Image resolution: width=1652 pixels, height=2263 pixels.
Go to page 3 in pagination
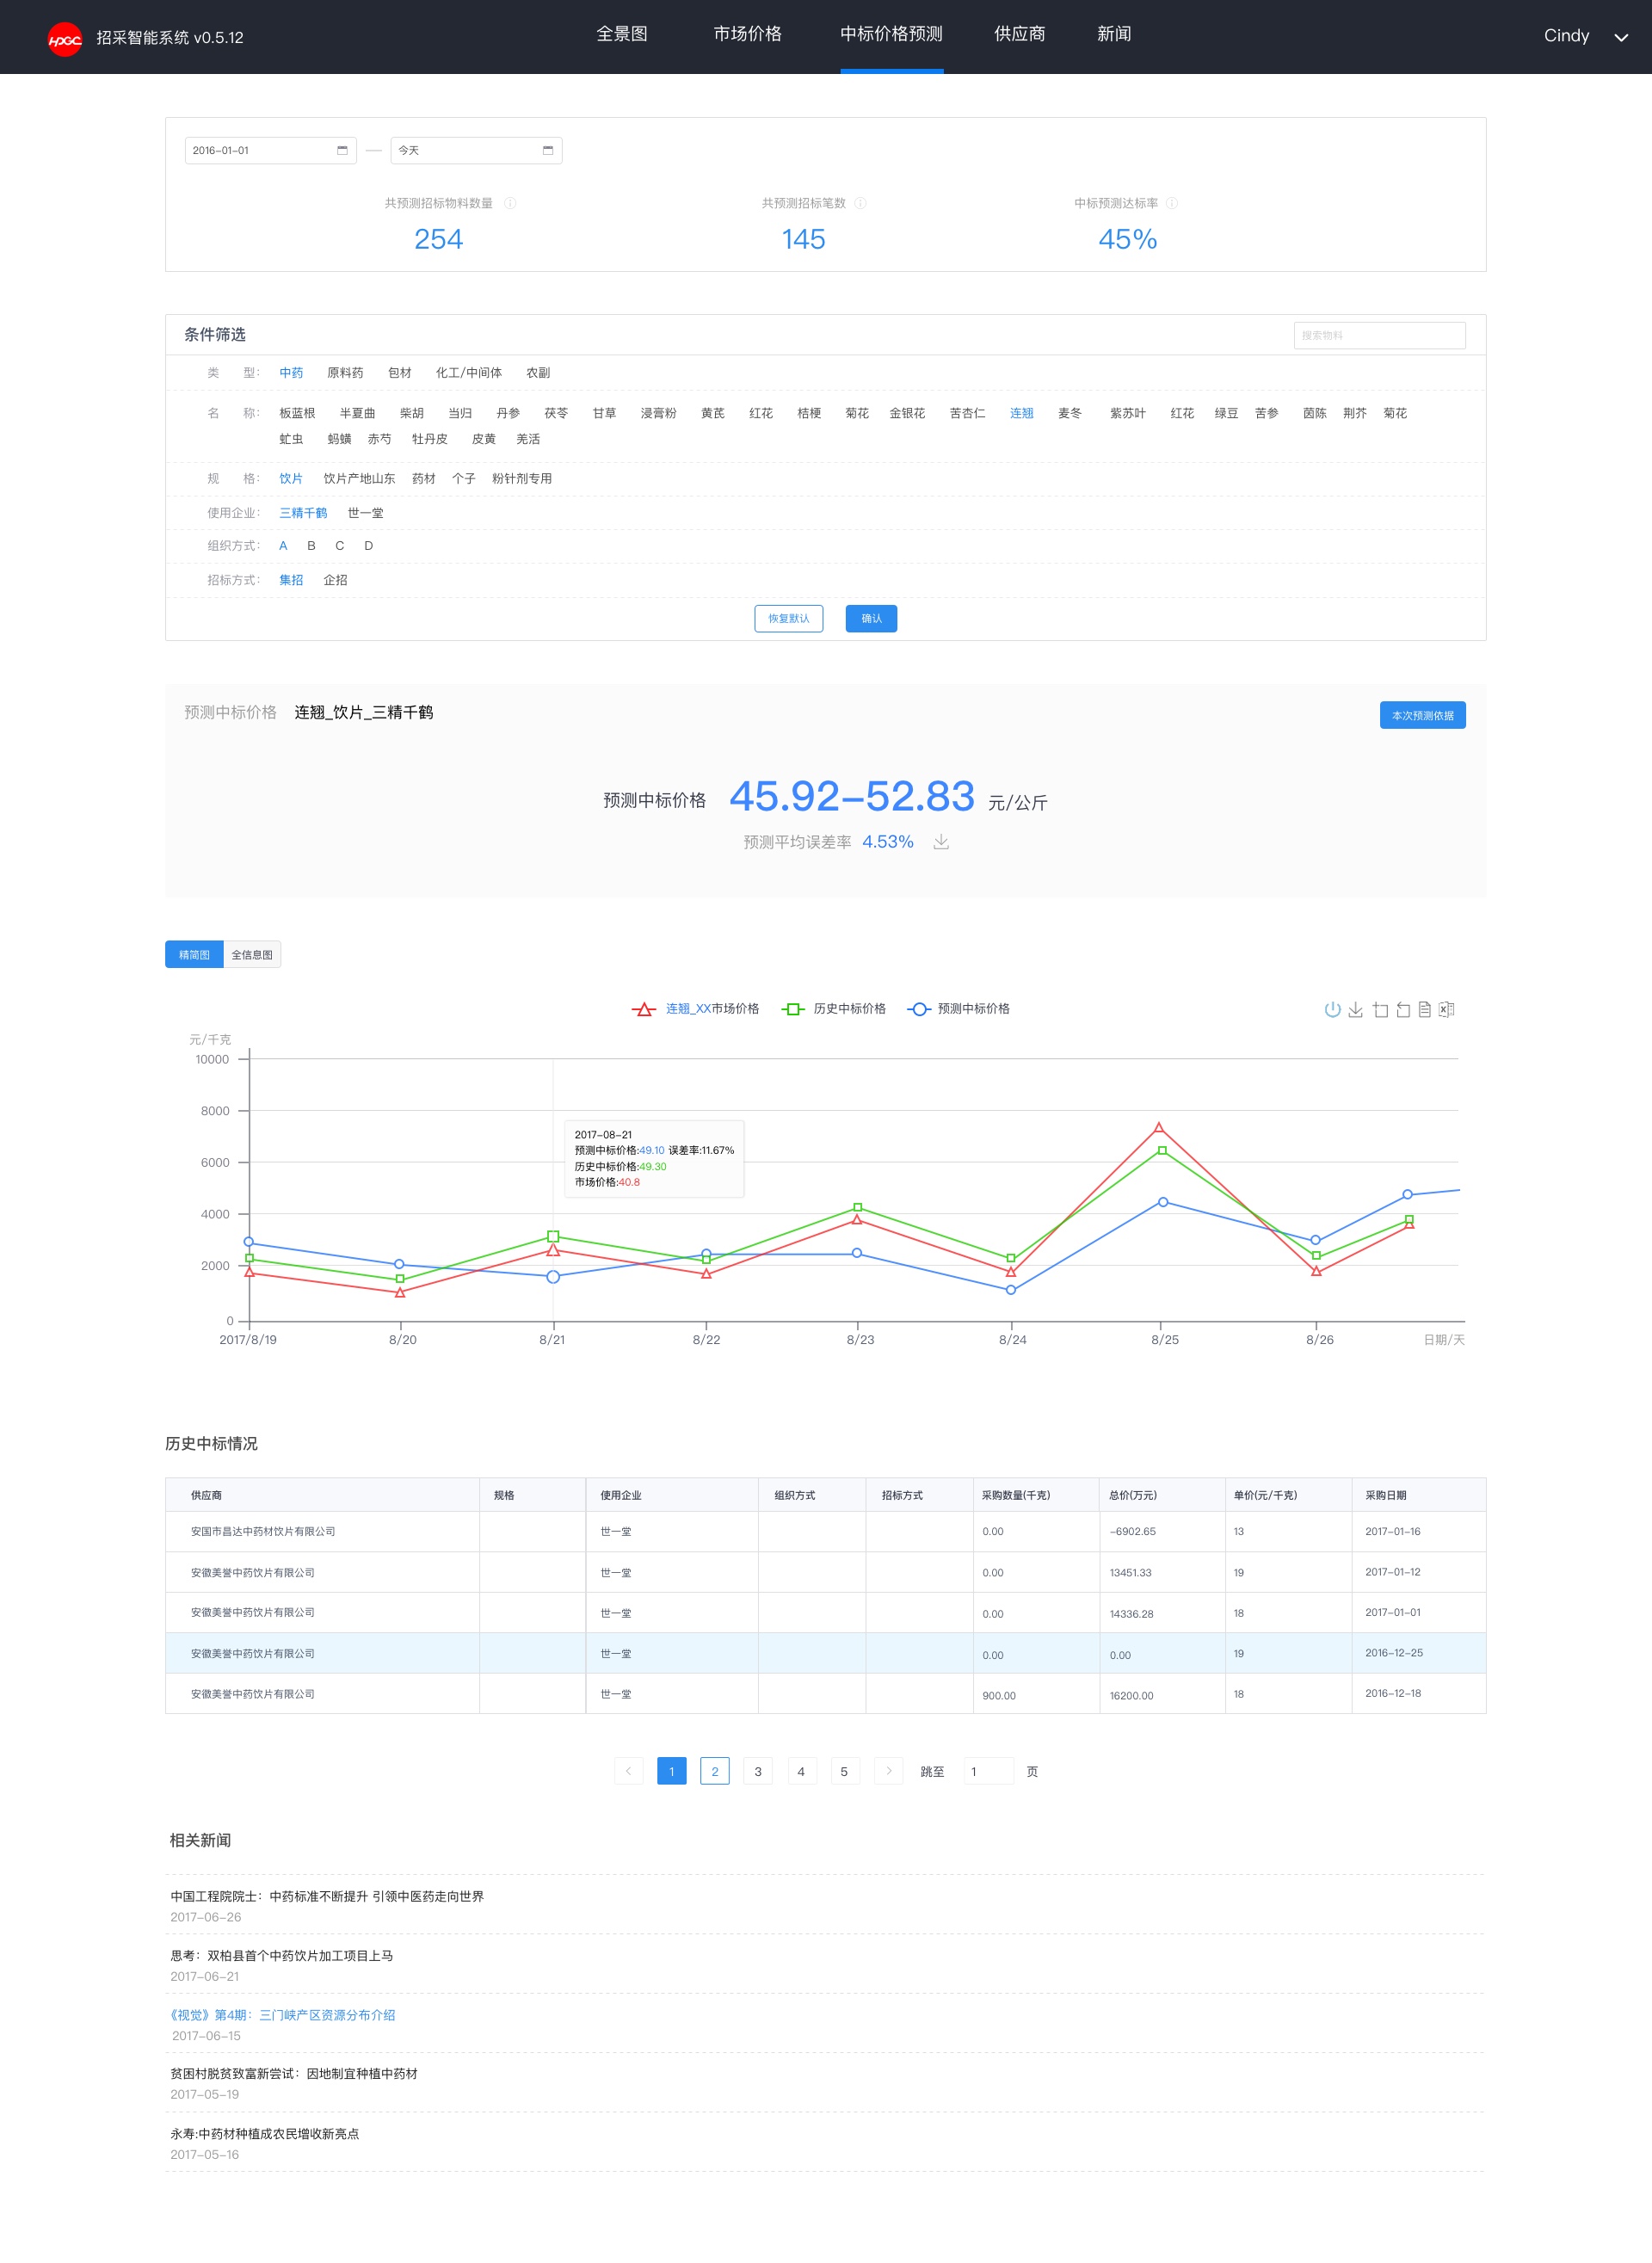758,1771
